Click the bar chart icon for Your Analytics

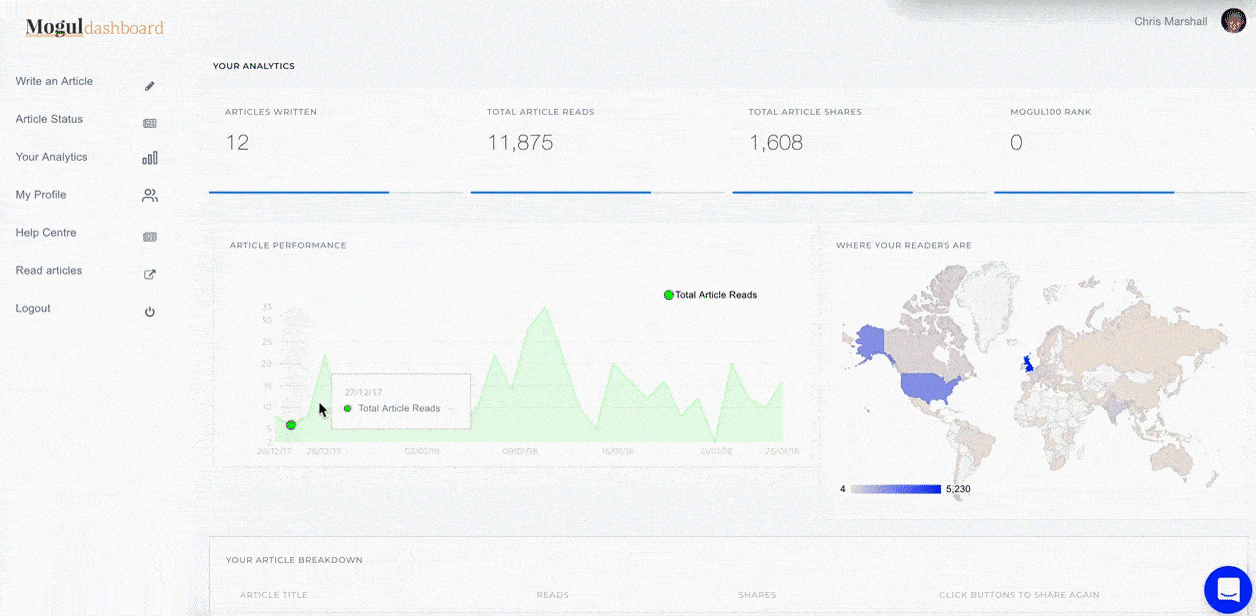pyautogui.click(x=150, y=158)
